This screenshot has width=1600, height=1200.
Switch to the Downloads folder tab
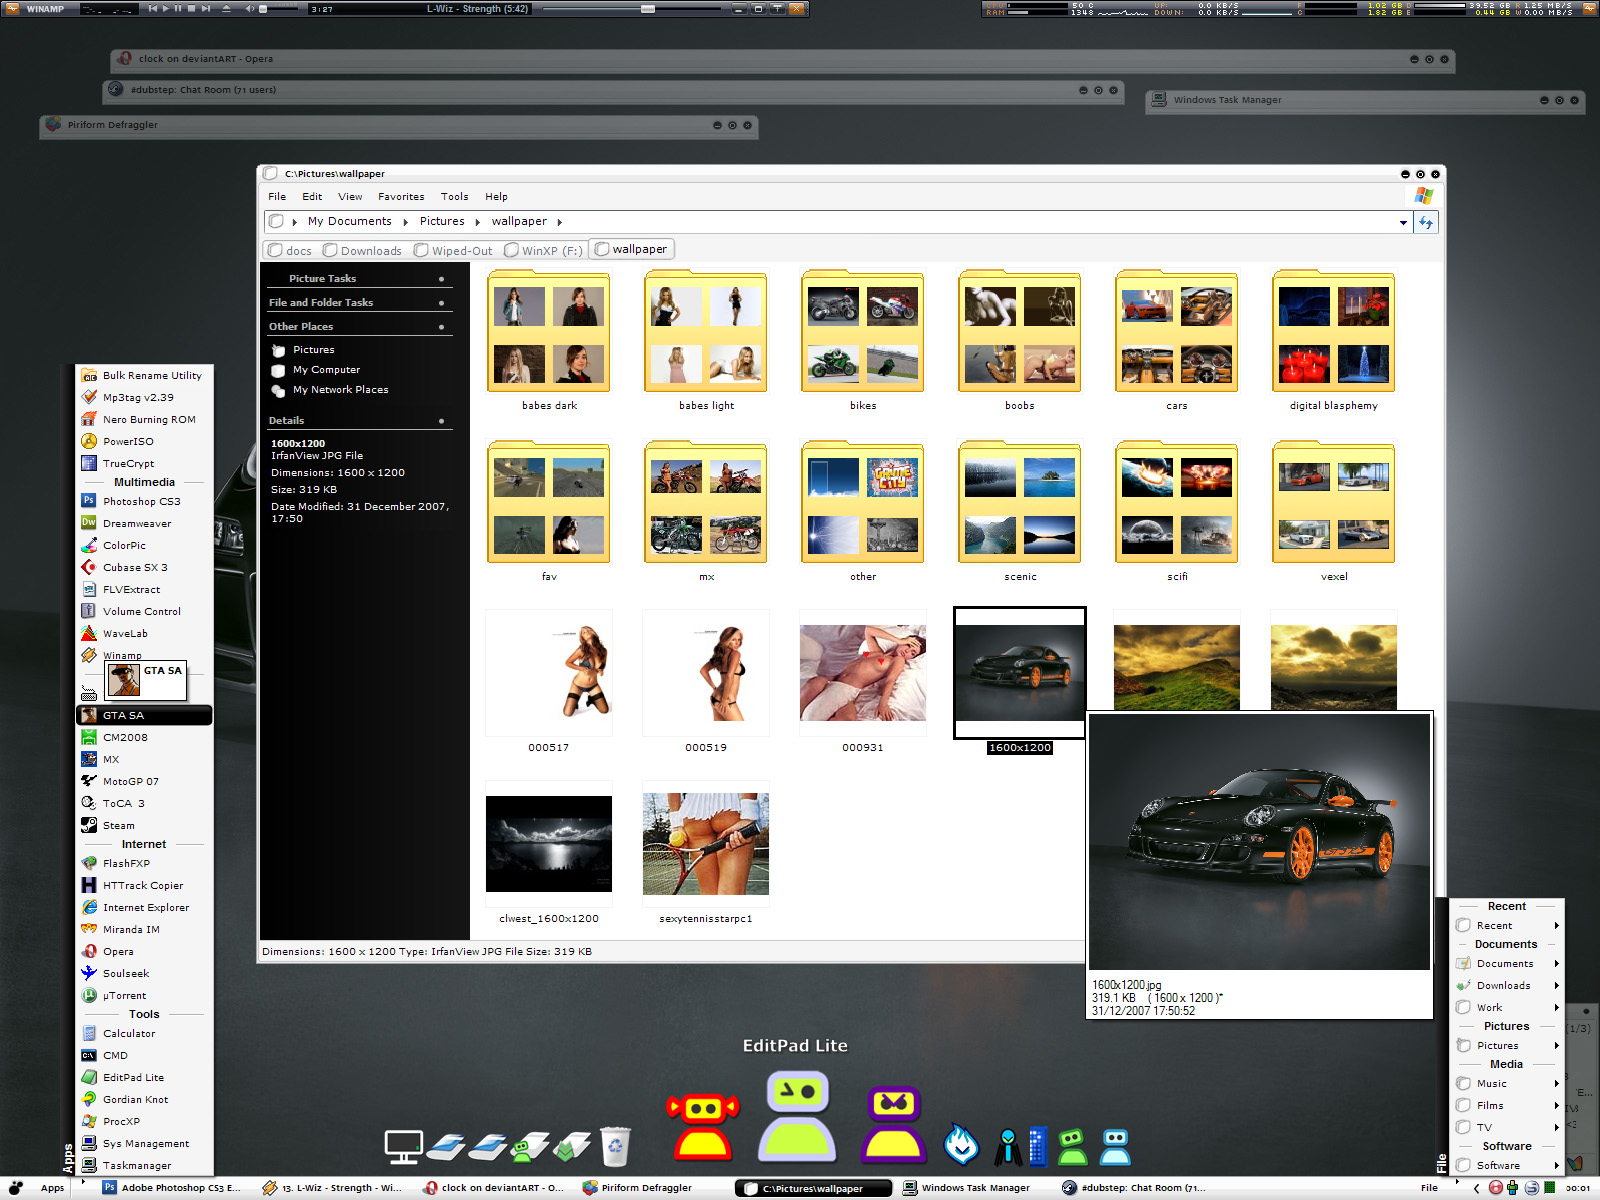coord(362,251)
